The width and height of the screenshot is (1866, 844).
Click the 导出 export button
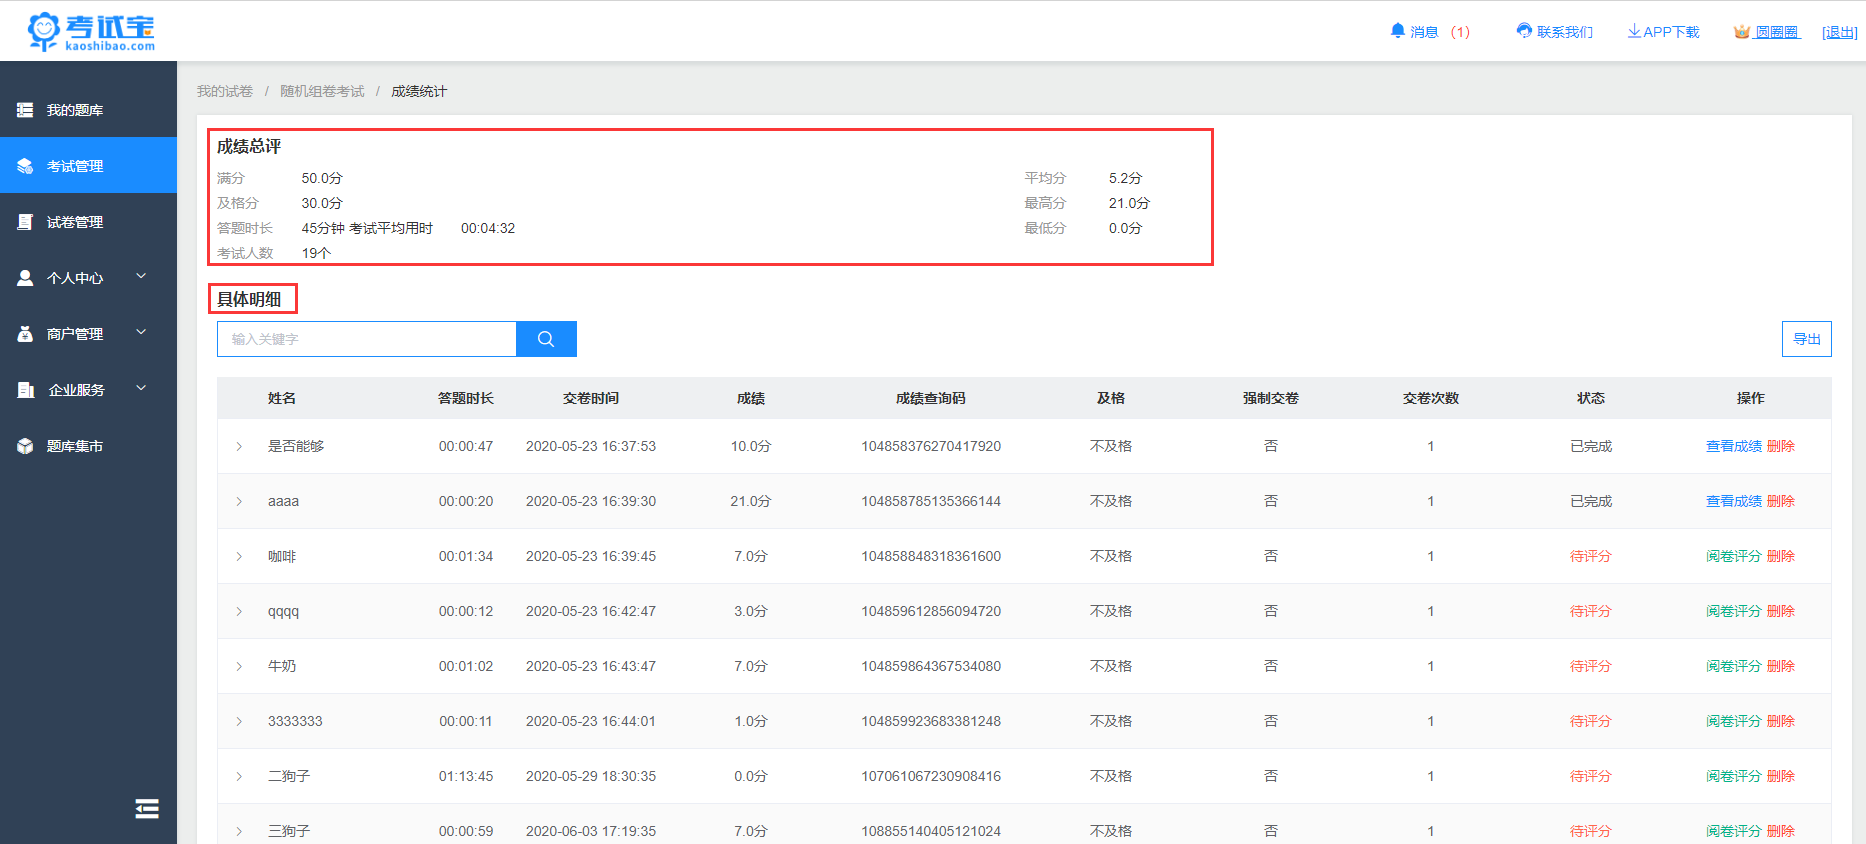pos(1806,339)
